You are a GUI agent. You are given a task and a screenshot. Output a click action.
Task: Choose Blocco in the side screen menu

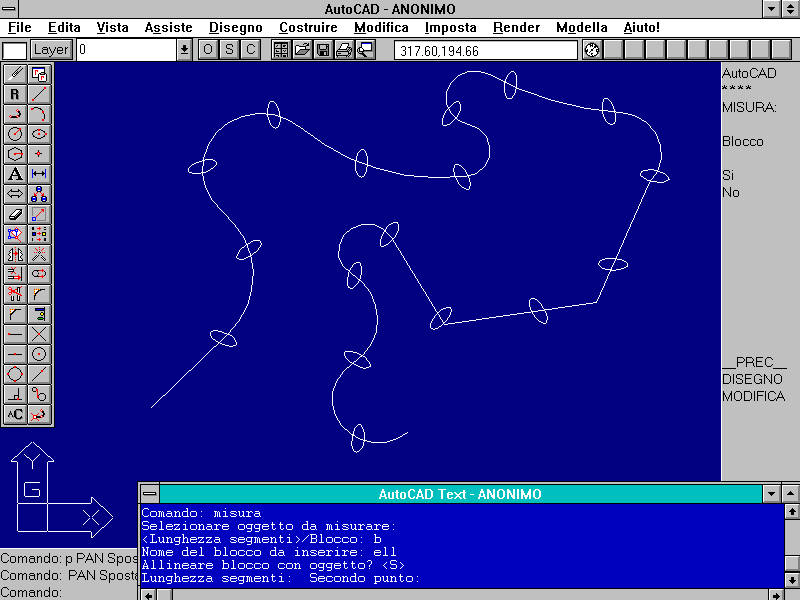[x=743, y=141]
